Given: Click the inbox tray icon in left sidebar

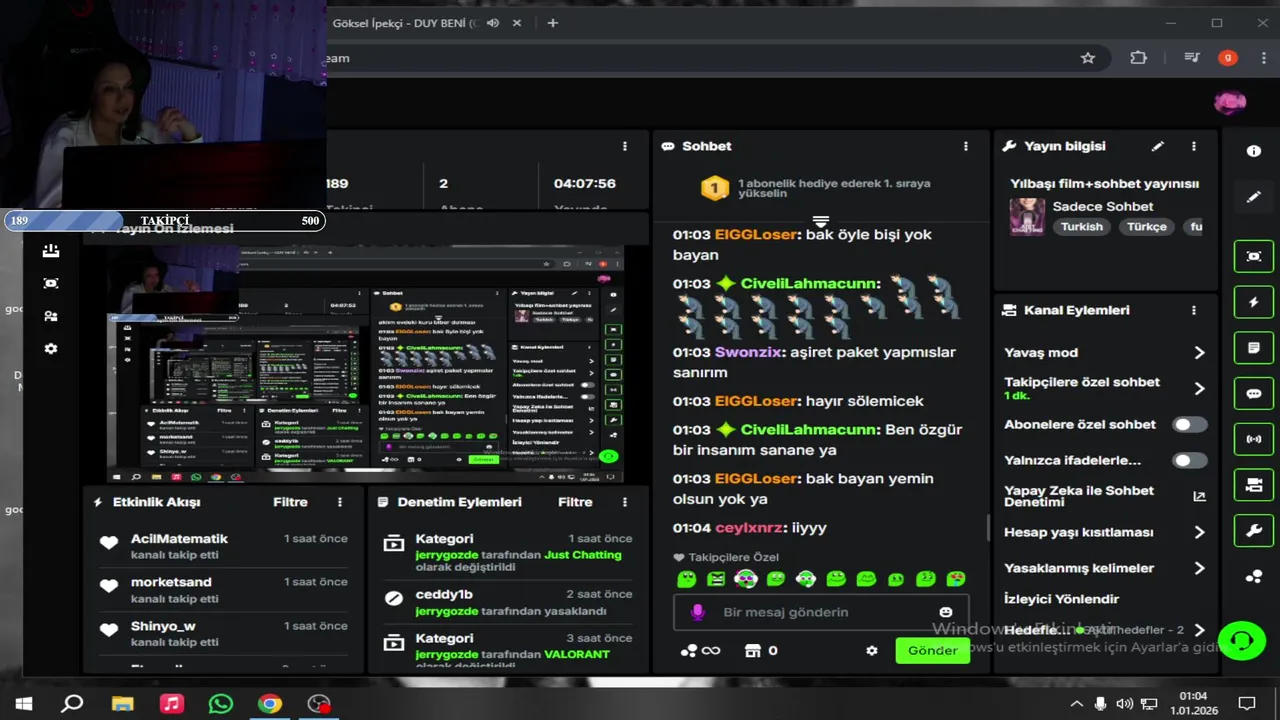Looking at the screenshot, I should 51,251.
